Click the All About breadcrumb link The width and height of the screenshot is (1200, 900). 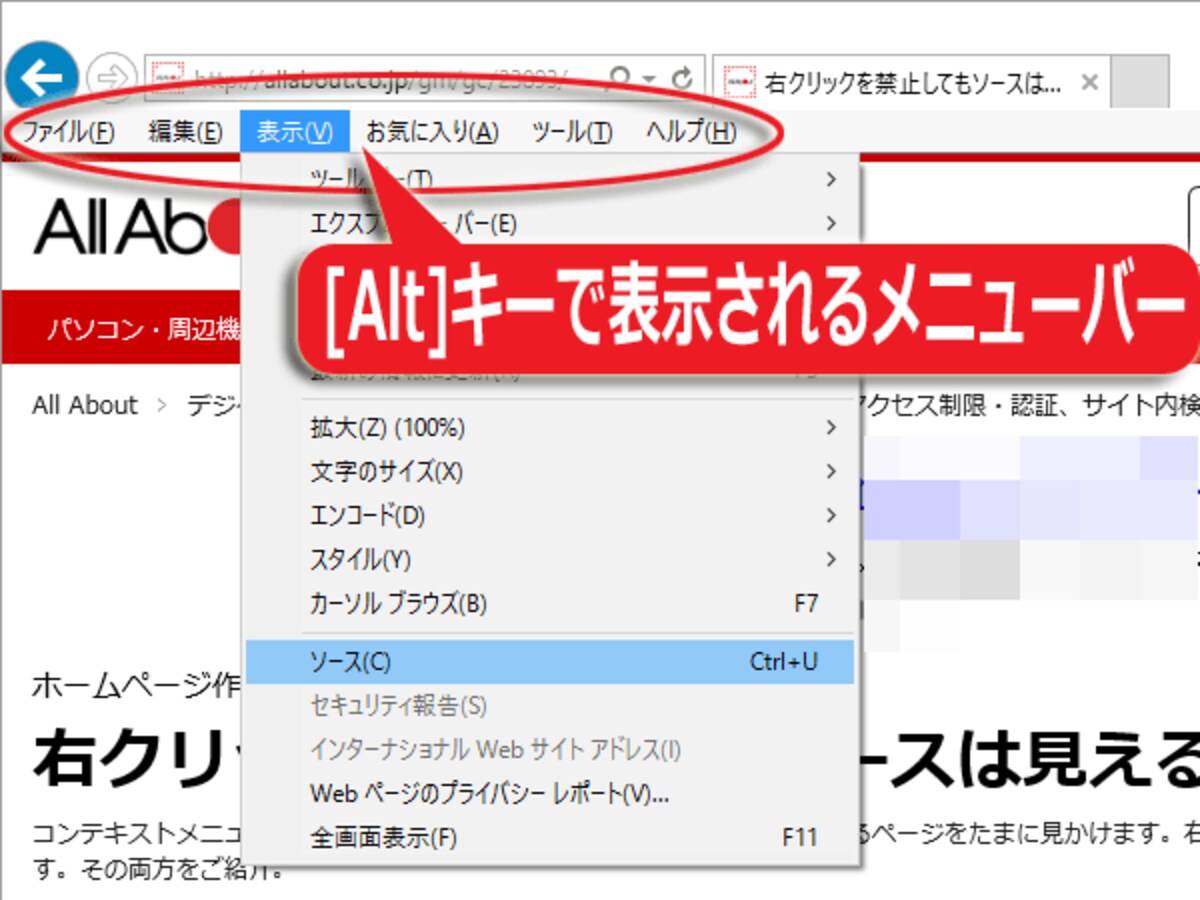(x=84, y=405)
